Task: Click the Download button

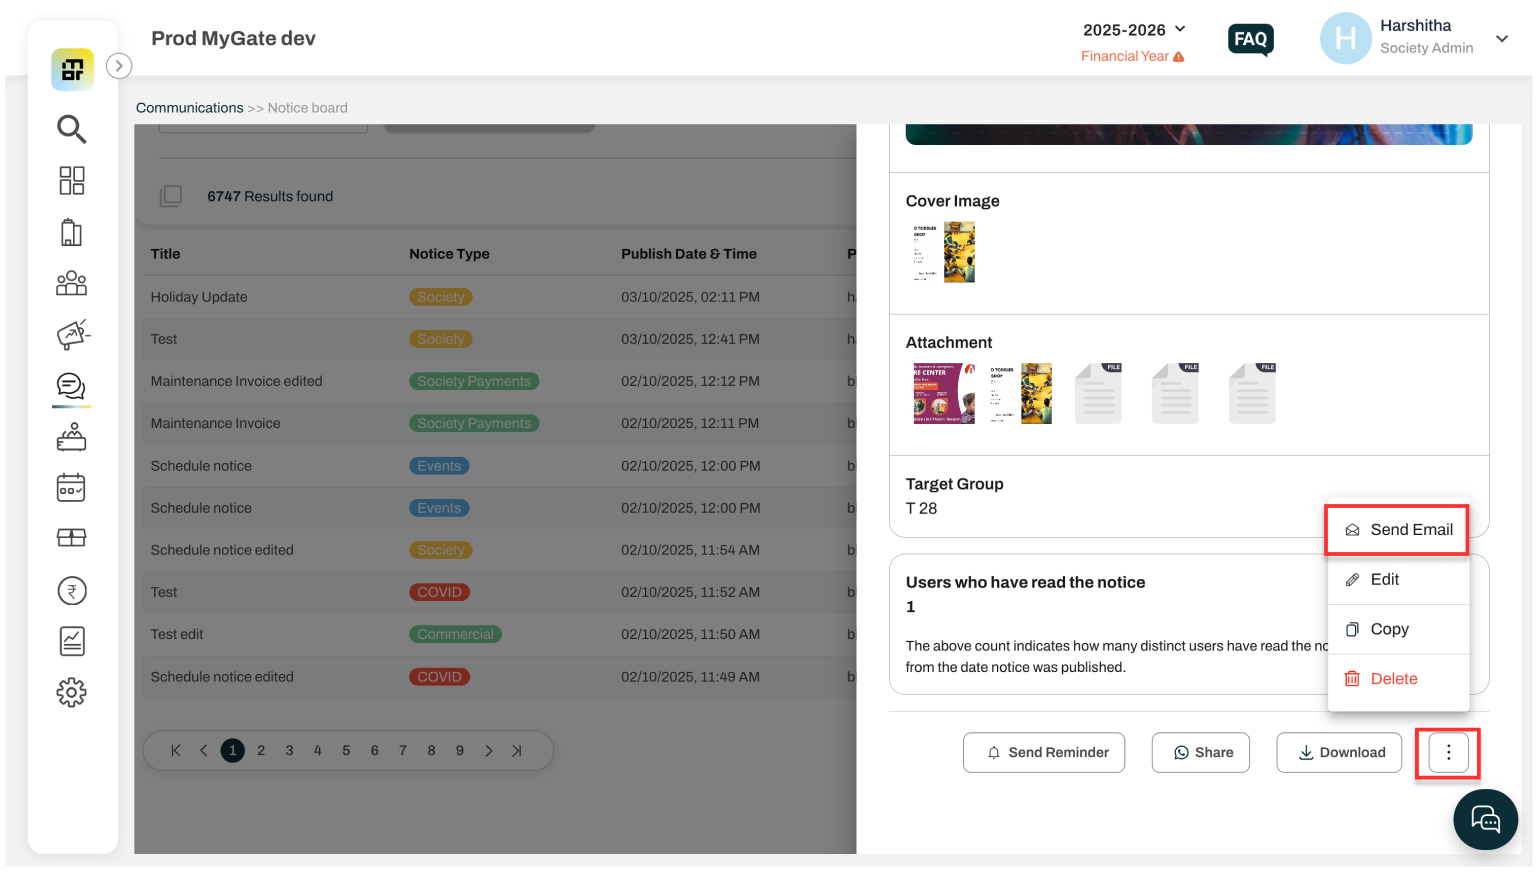Action: [1339, 753]
